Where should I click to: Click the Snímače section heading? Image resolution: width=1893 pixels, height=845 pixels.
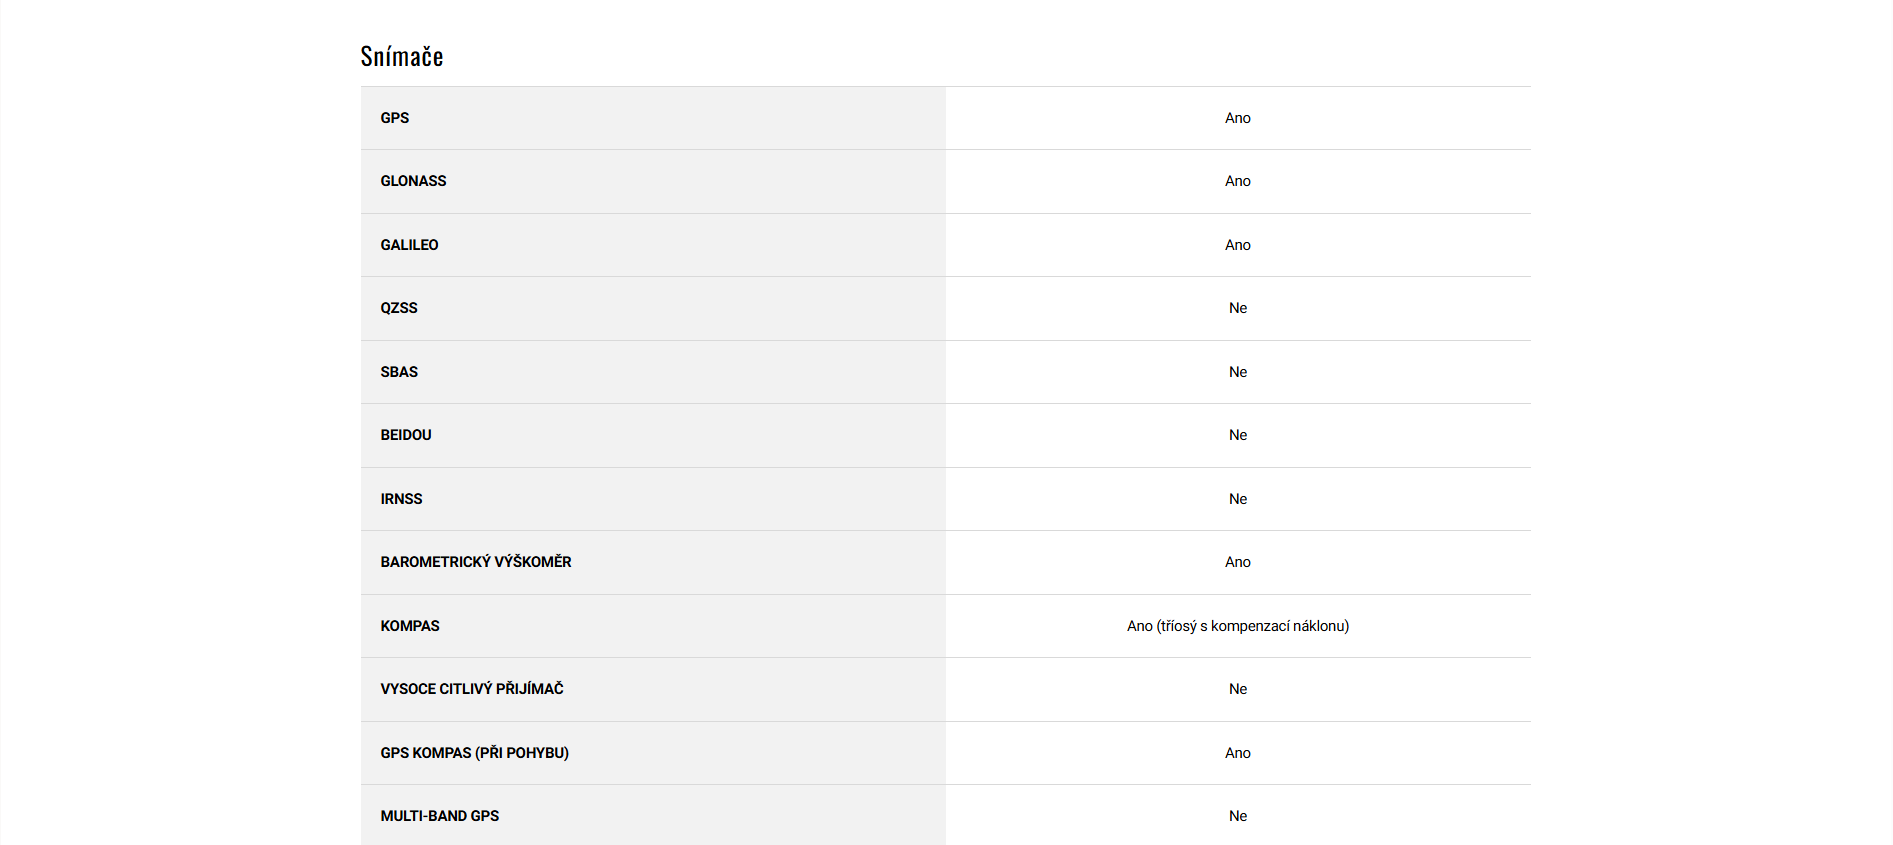(x=402, y=57)
